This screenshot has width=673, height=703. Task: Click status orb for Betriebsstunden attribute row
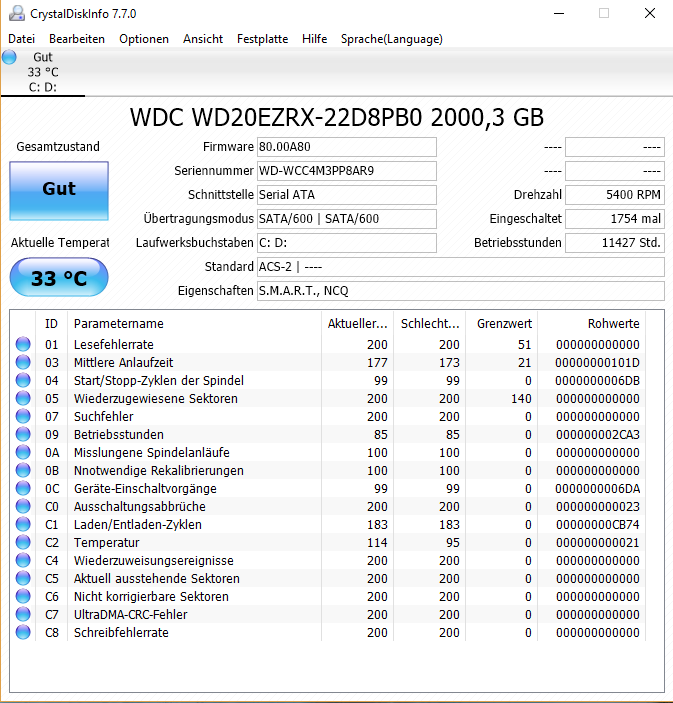23,434
